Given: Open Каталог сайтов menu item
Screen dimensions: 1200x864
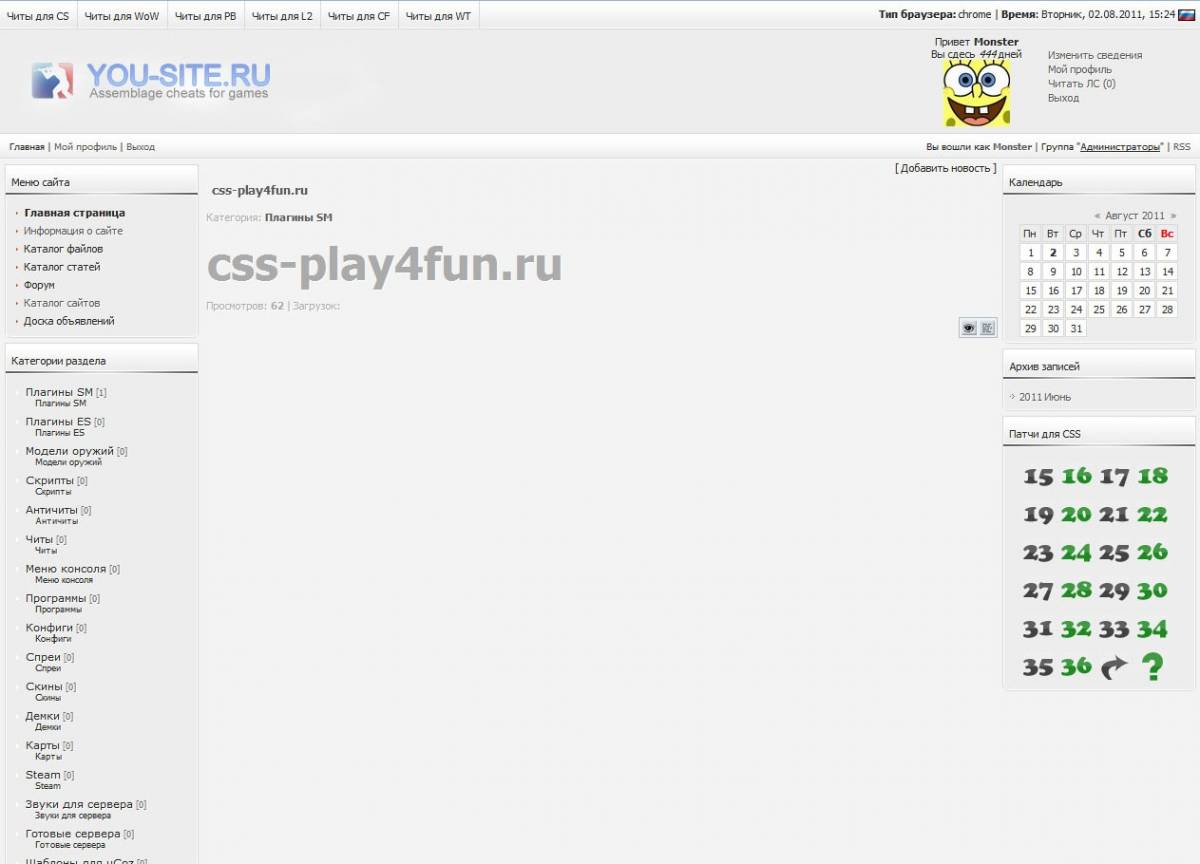Looking at the screenshot, I should (x=62, y=303).
